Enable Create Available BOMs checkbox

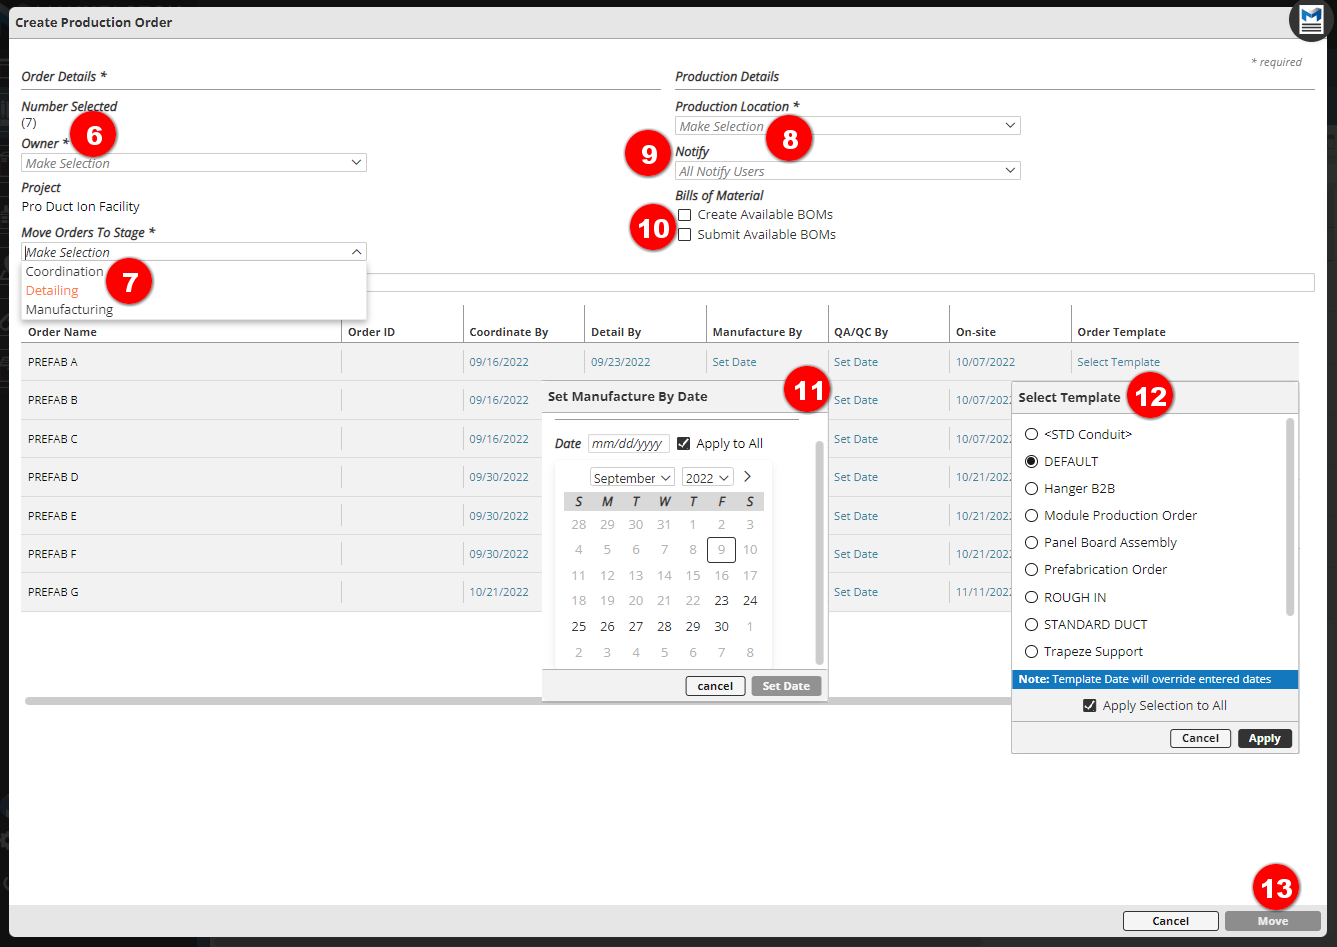(685, 215)
